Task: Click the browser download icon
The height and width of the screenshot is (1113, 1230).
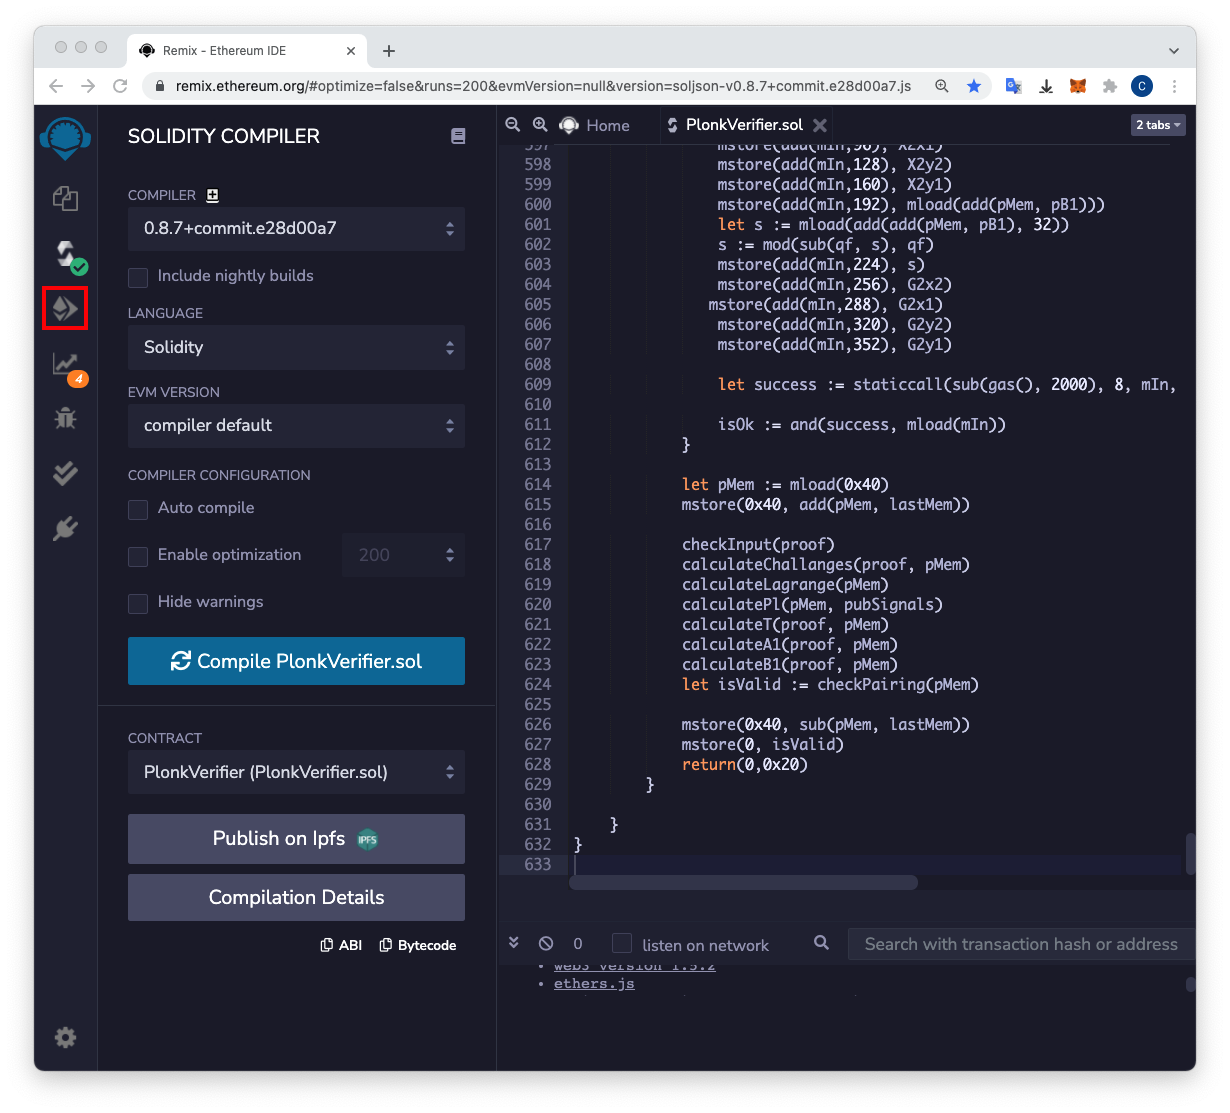Action: (1046, 86)
